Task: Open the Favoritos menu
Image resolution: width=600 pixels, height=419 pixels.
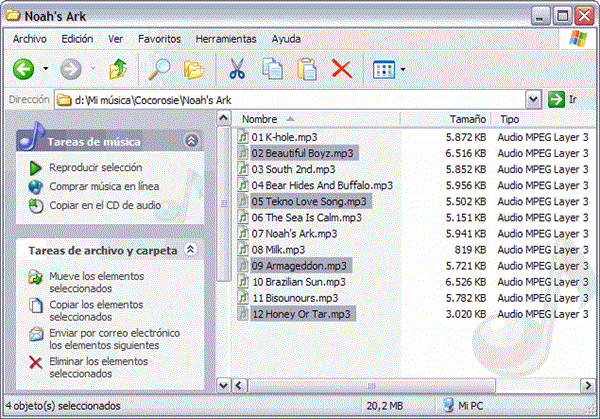Action: coord(159,39)
